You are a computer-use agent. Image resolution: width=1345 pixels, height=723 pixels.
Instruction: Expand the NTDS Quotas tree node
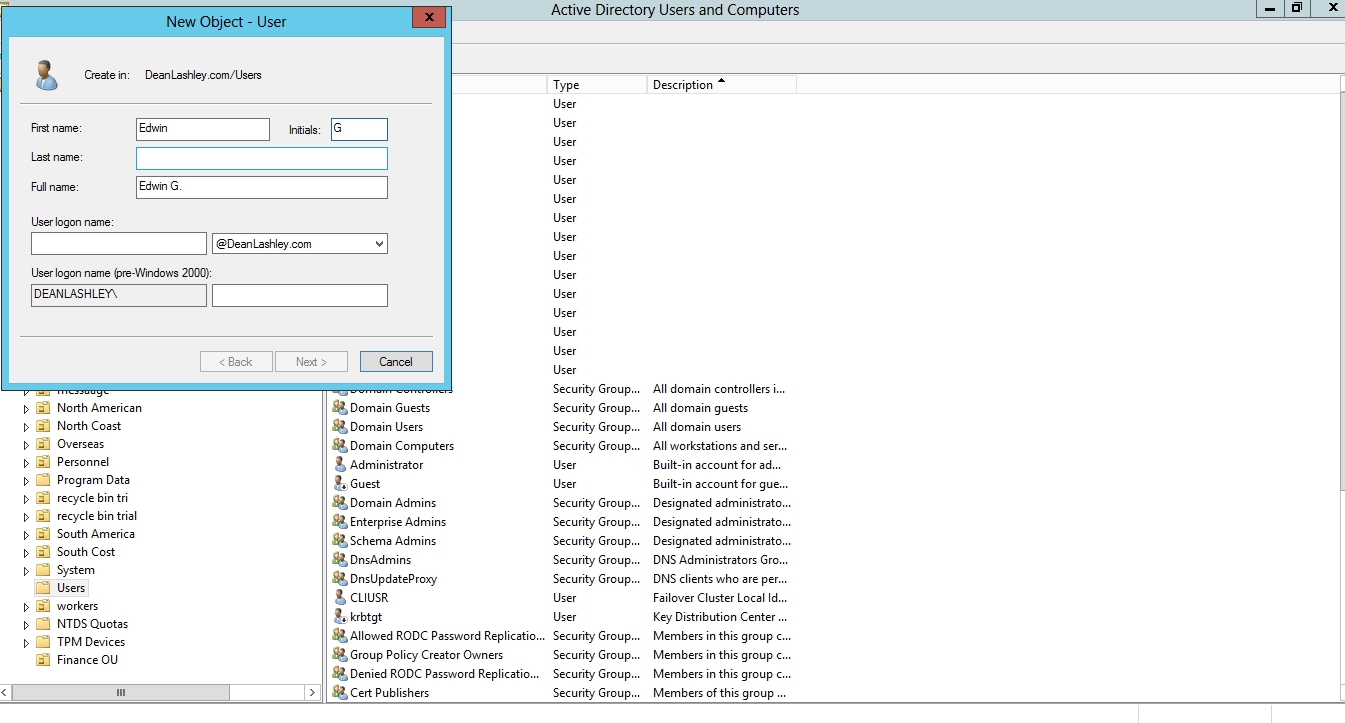click(x=27, y=625)
